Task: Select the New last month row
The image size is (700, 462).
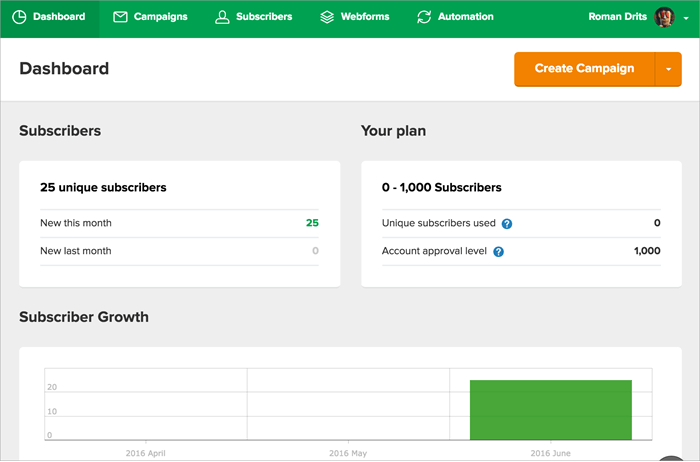Action: 179,251
